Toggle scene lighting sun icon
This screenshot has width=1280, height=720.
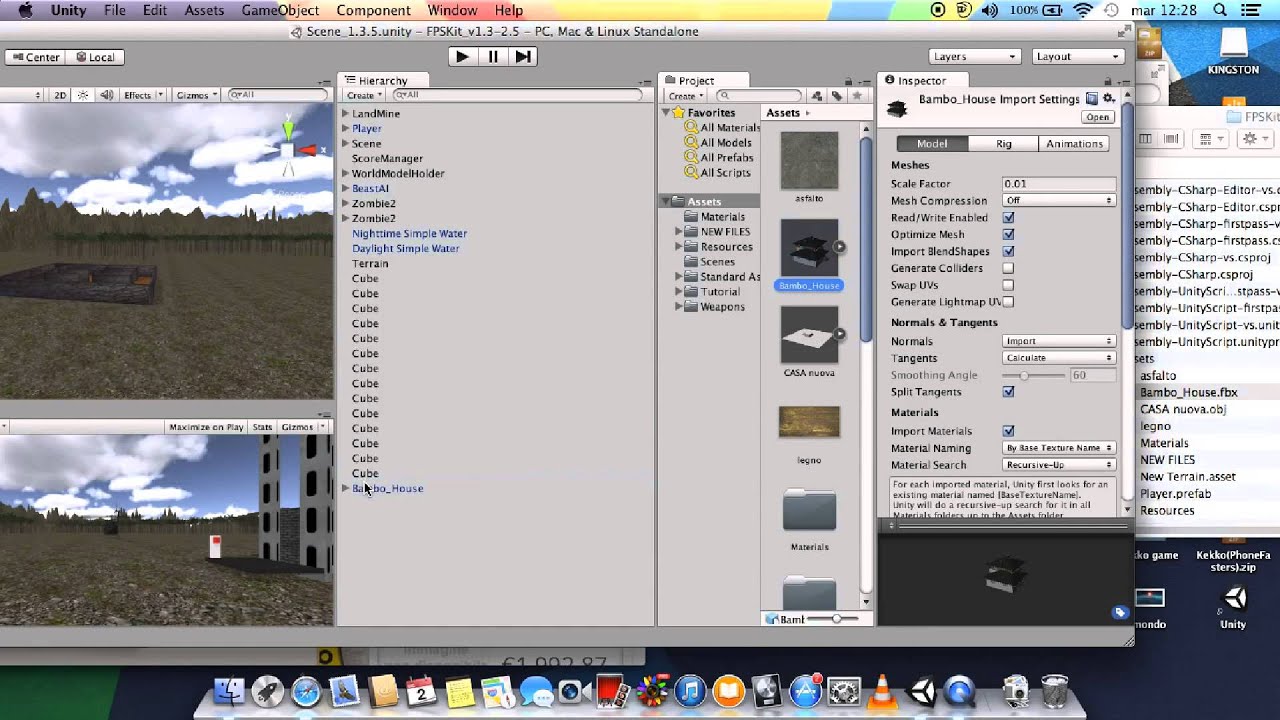(x=83, y=95)
